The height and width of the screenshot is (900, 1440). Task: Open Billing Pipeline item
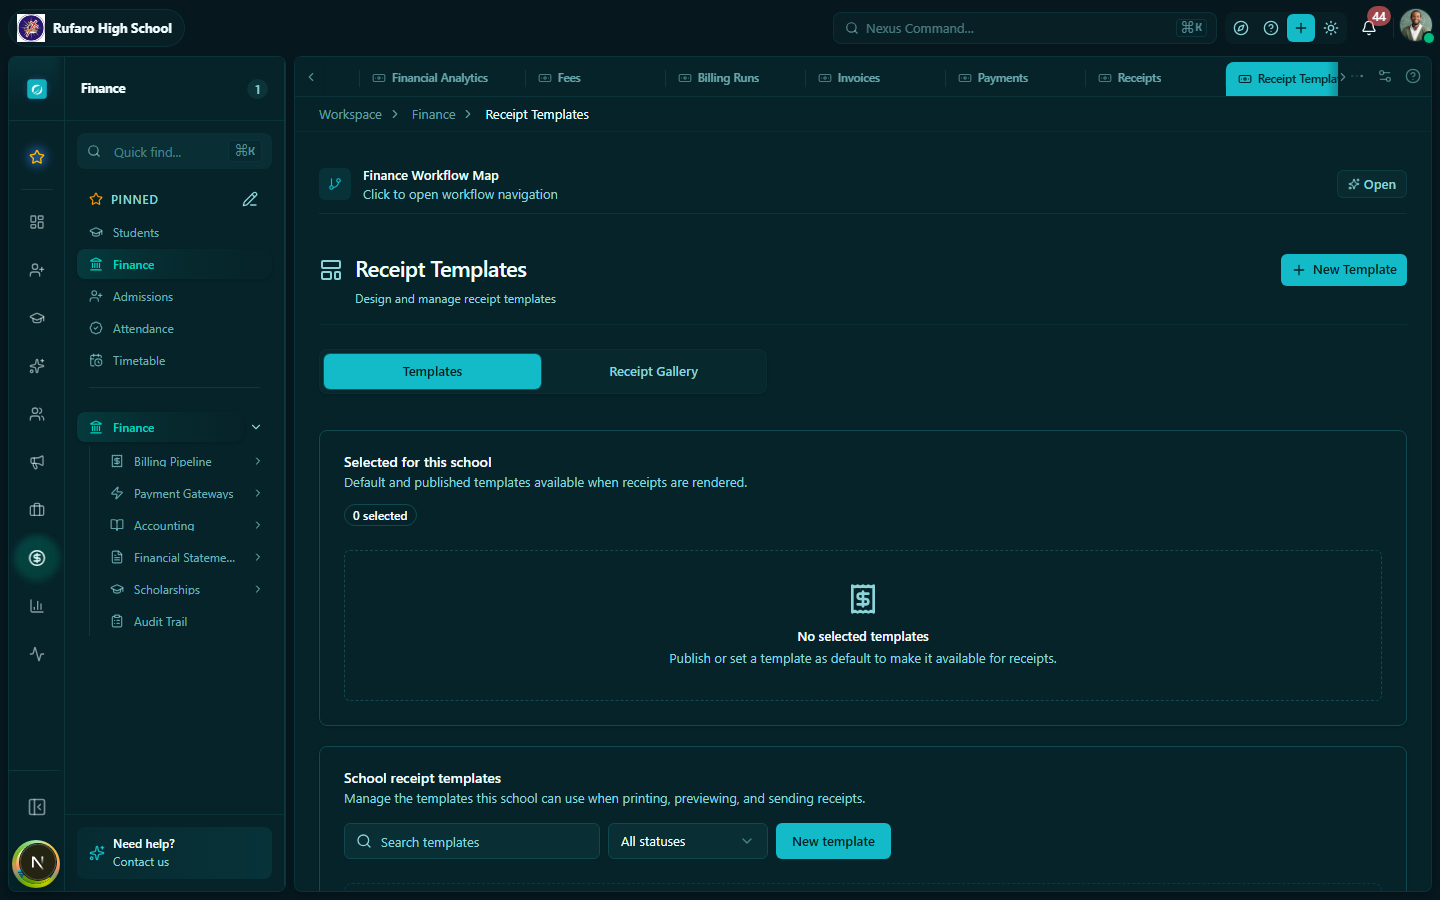(x=172, y=461)
